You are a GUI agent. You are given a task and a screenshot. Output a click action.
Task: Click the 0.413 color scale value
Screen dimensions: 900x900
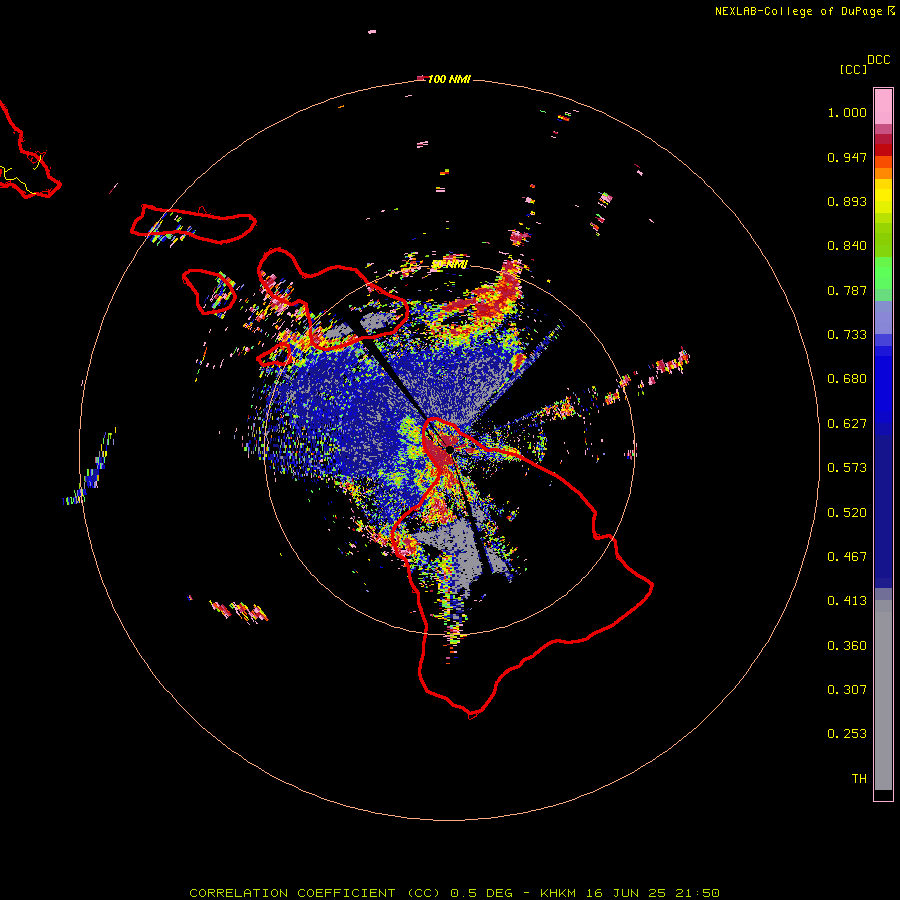847,601
